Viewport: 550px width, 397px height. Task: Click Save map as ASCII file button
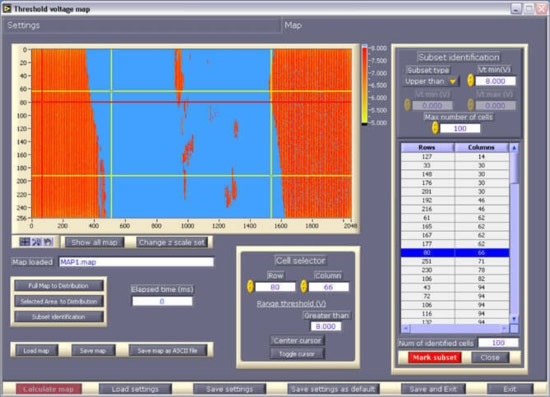[167, 350]
